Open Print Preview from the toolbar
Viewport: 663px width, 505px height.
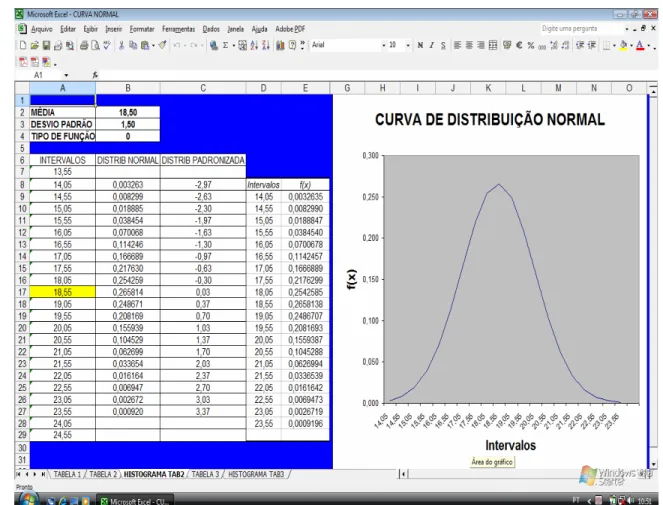pyautogui.click(x=96, y=45)
